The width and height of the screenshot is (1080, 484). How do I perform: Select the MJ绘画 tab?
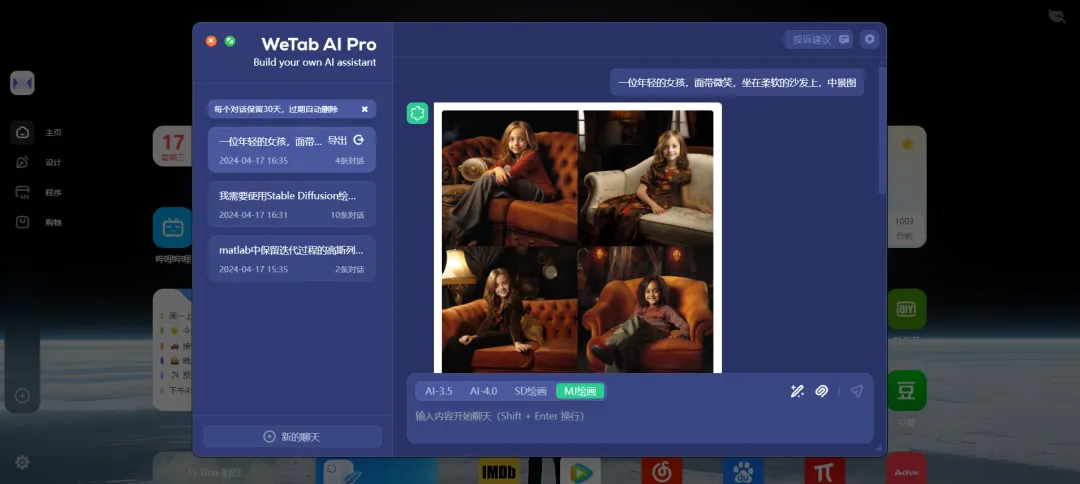(580, 391)
